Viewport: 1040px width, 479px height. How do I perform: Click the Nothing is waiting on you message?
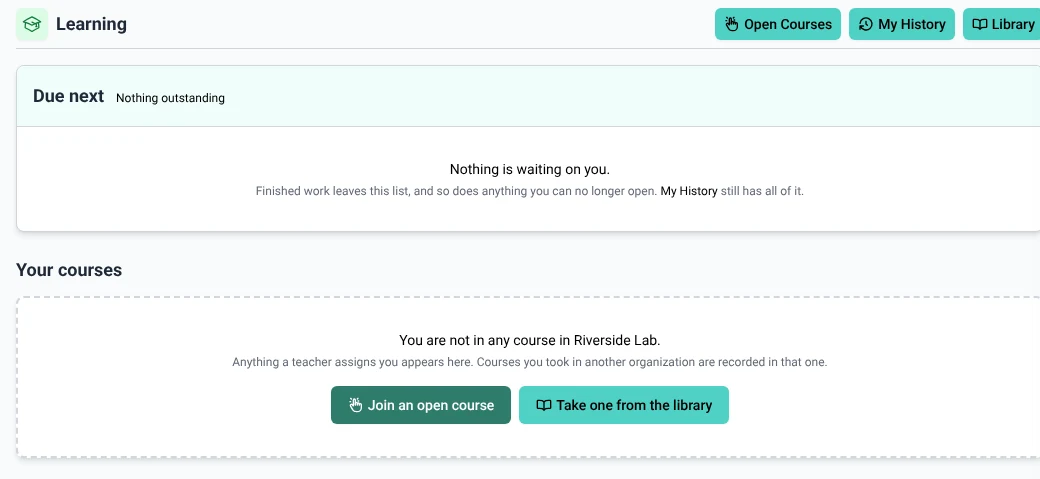coord(529,169)
